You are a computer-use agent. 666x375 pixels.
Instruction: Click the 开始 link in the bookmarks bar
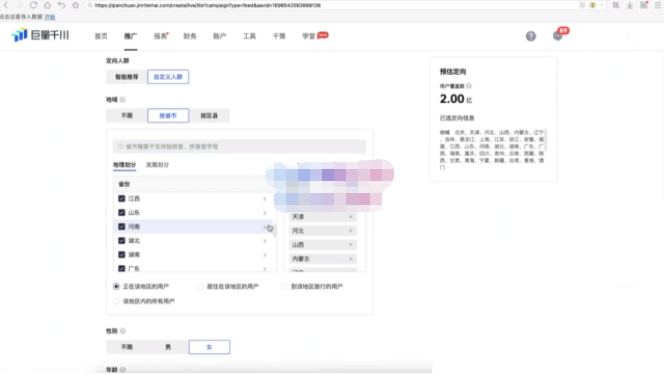[50, 17]
